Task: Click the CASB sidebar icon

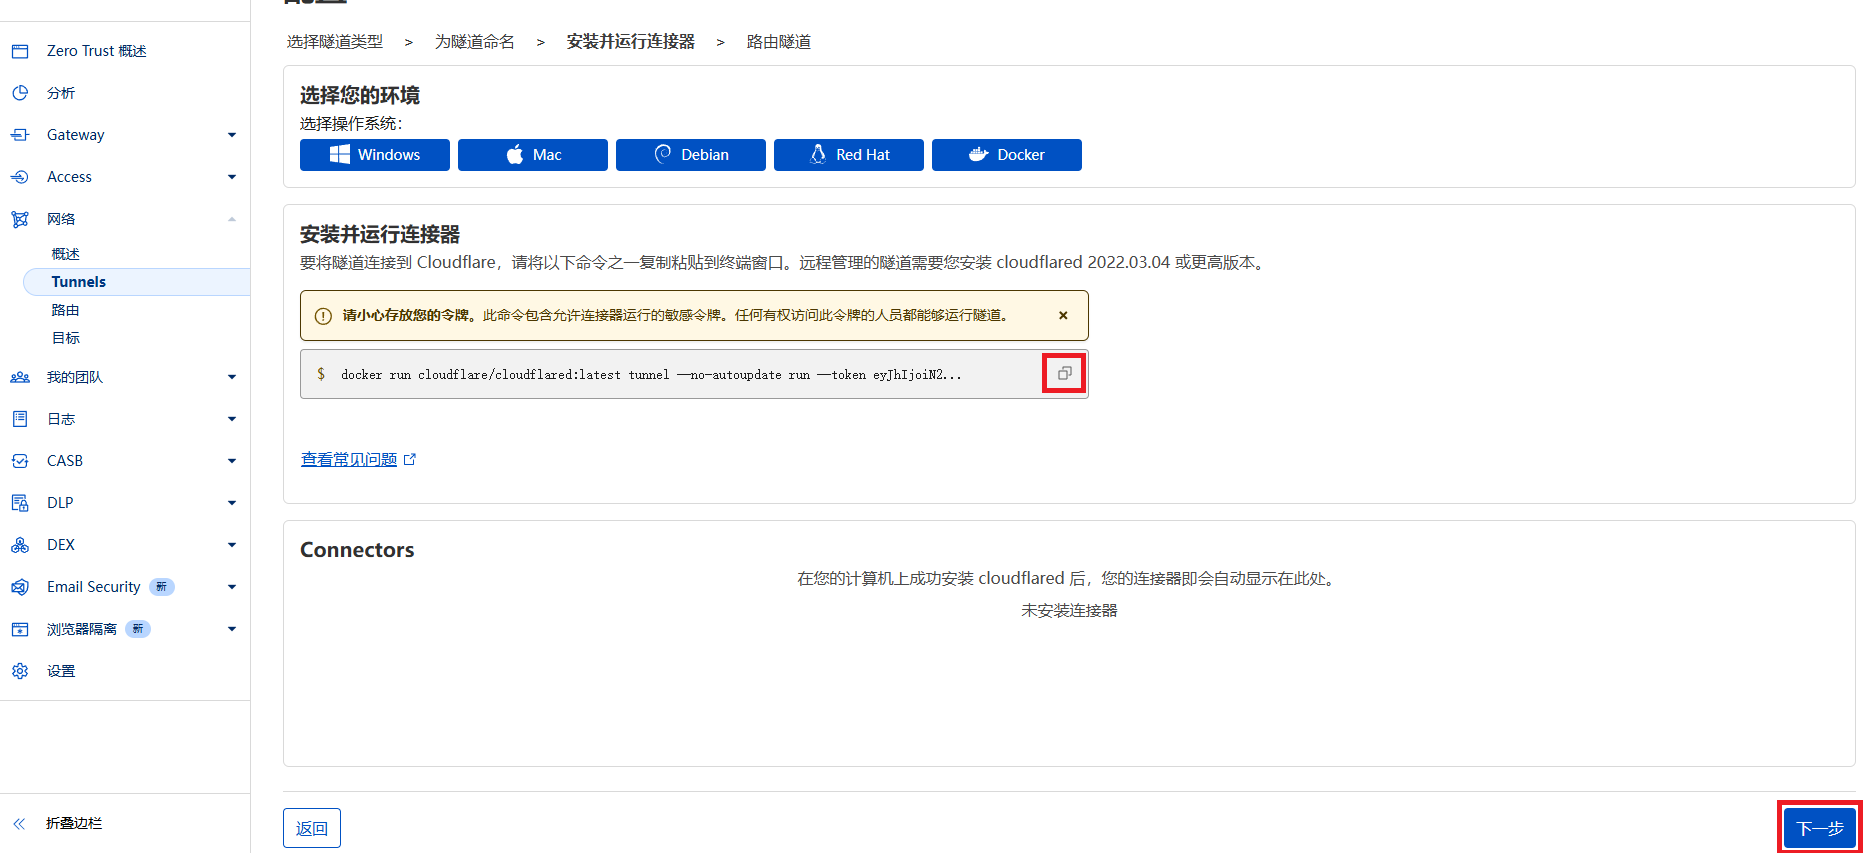Action: [x=20, y=461]
